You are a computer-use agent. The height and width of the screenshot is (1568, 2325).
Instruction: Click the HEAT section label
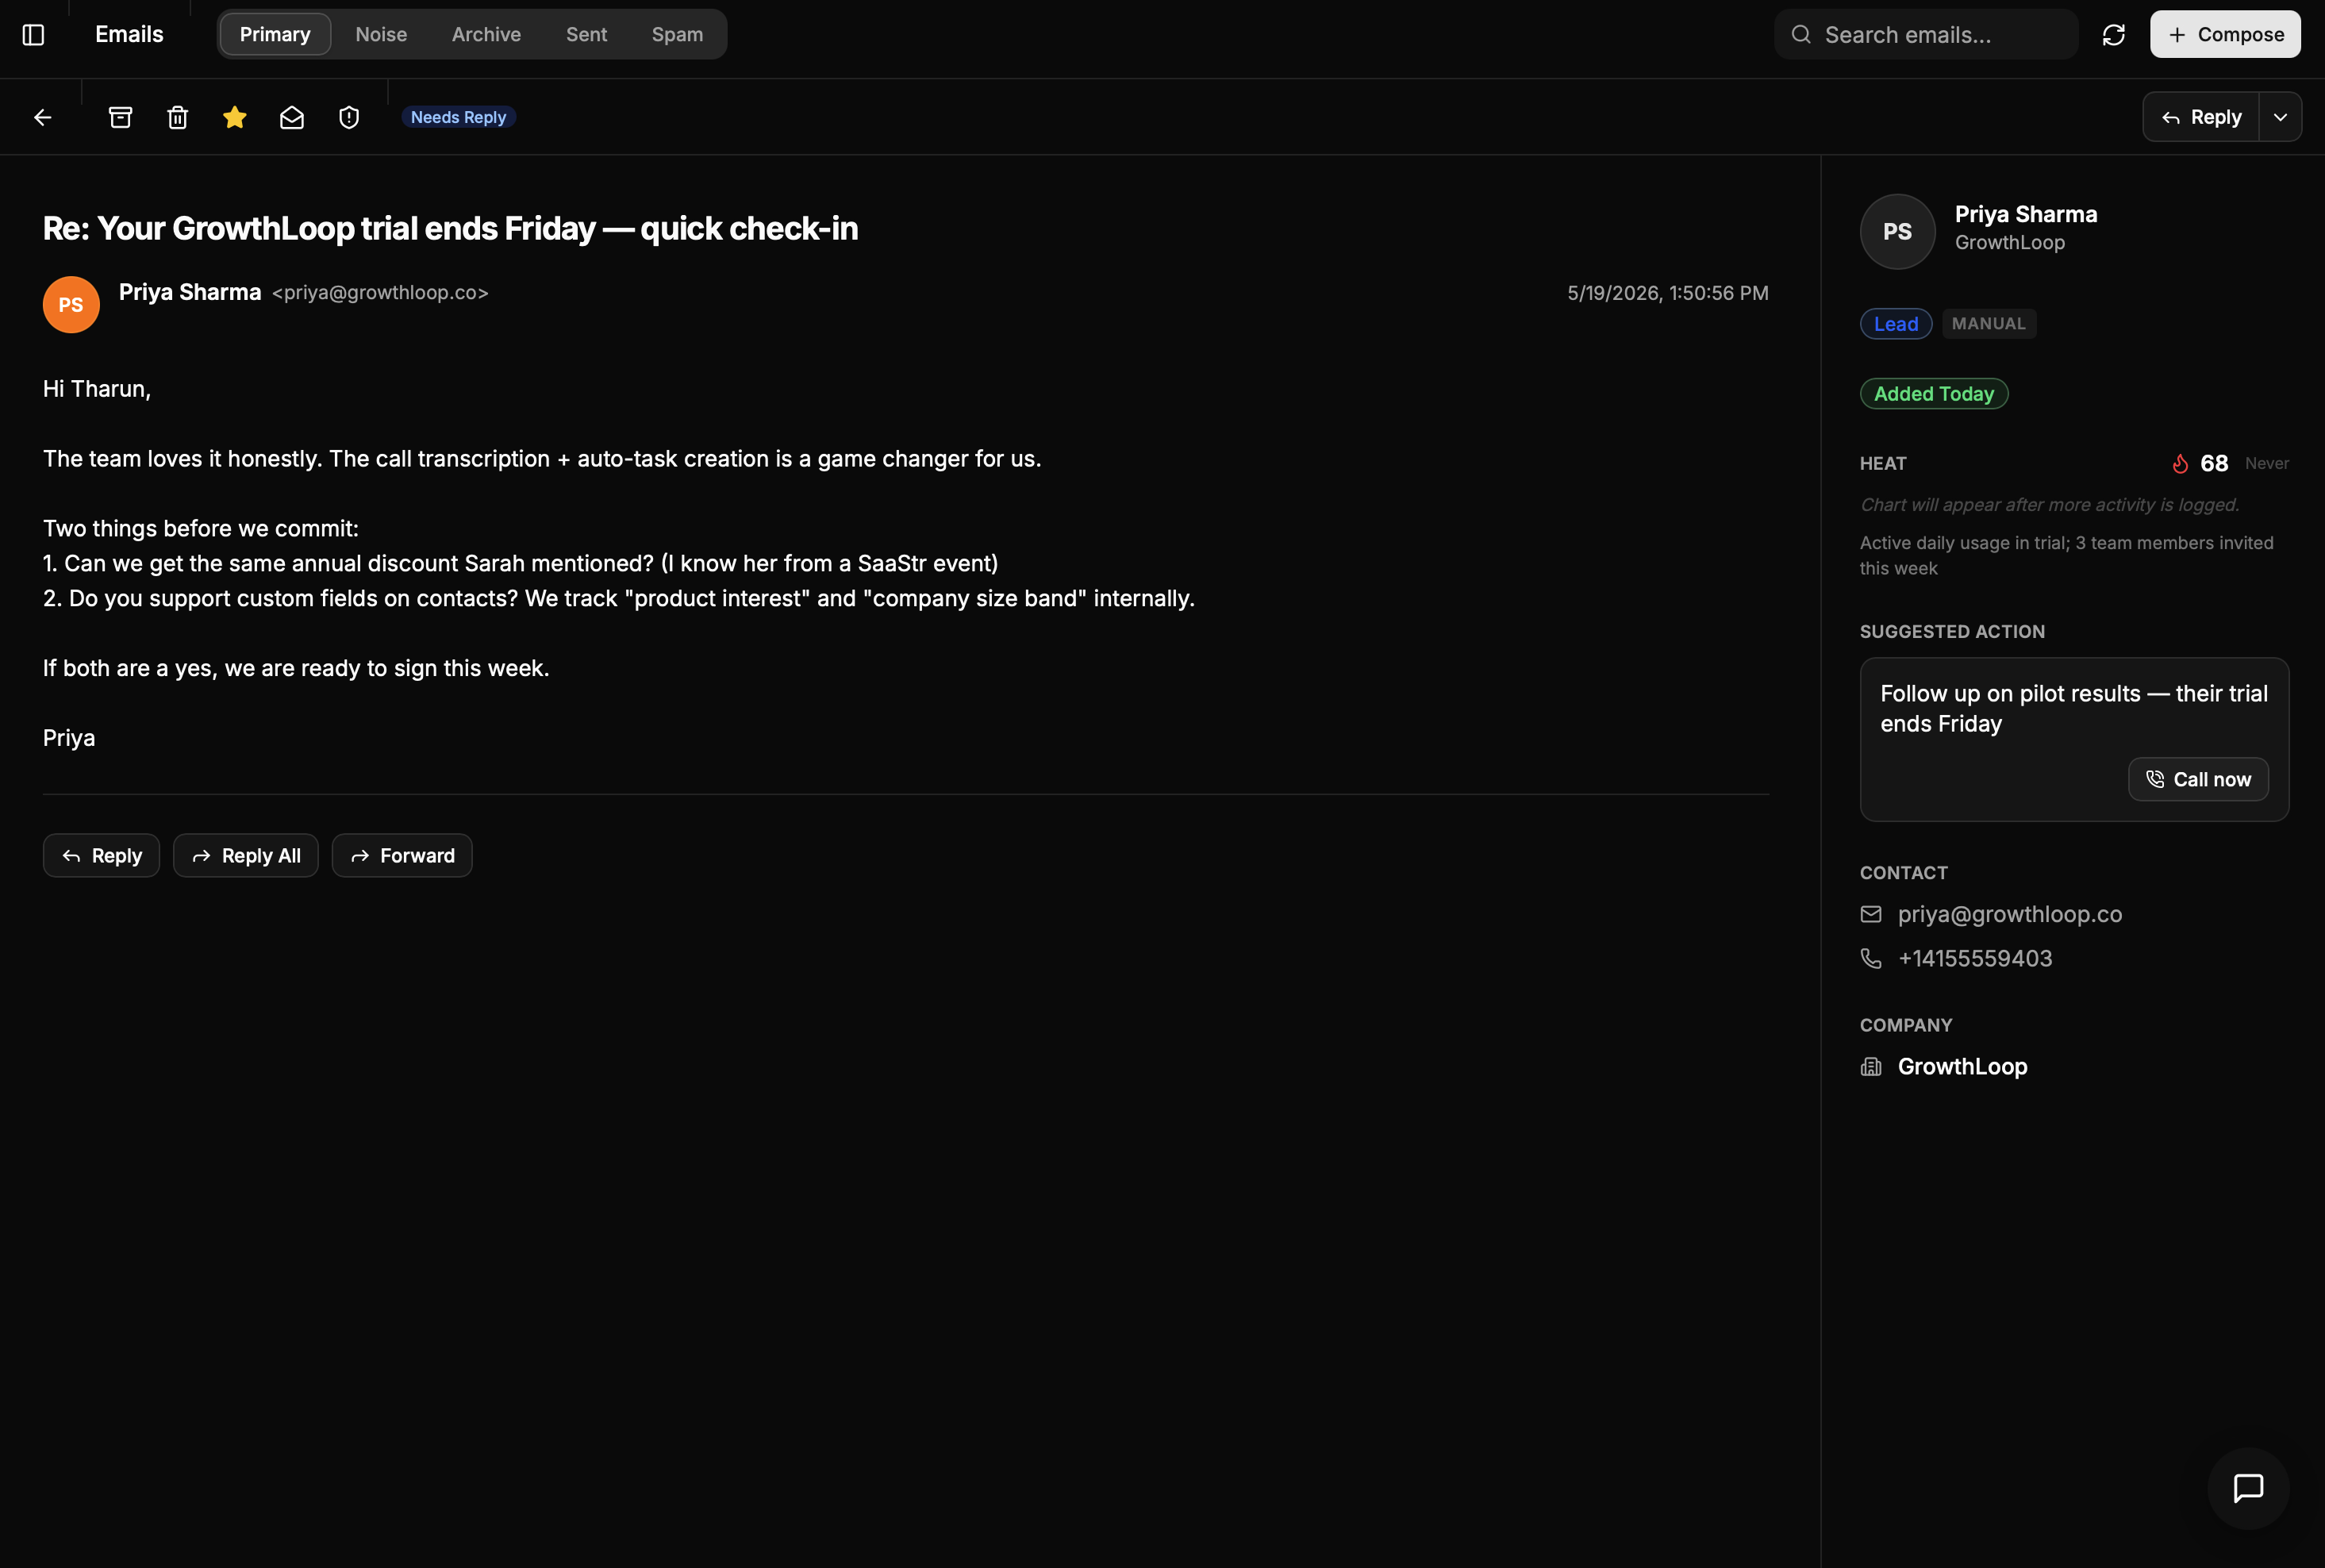tap(1882, 463)
